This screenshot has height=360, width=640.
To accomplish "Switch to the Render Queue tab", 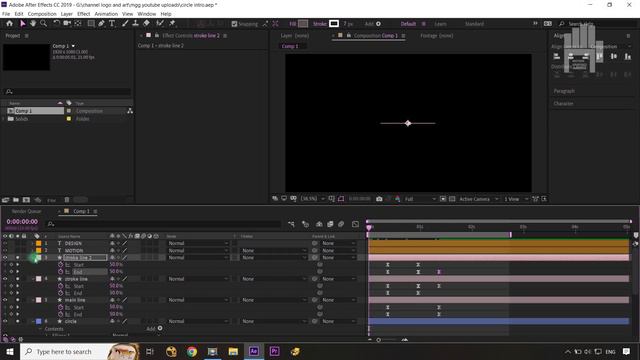I will pos(27,211).
